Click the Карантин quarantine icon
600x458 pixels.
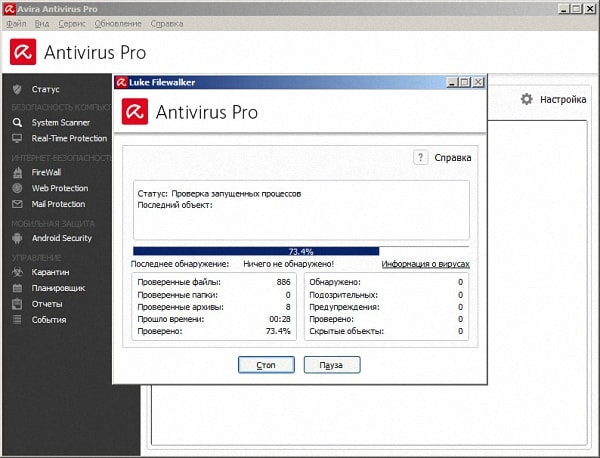tap(17, 272)
